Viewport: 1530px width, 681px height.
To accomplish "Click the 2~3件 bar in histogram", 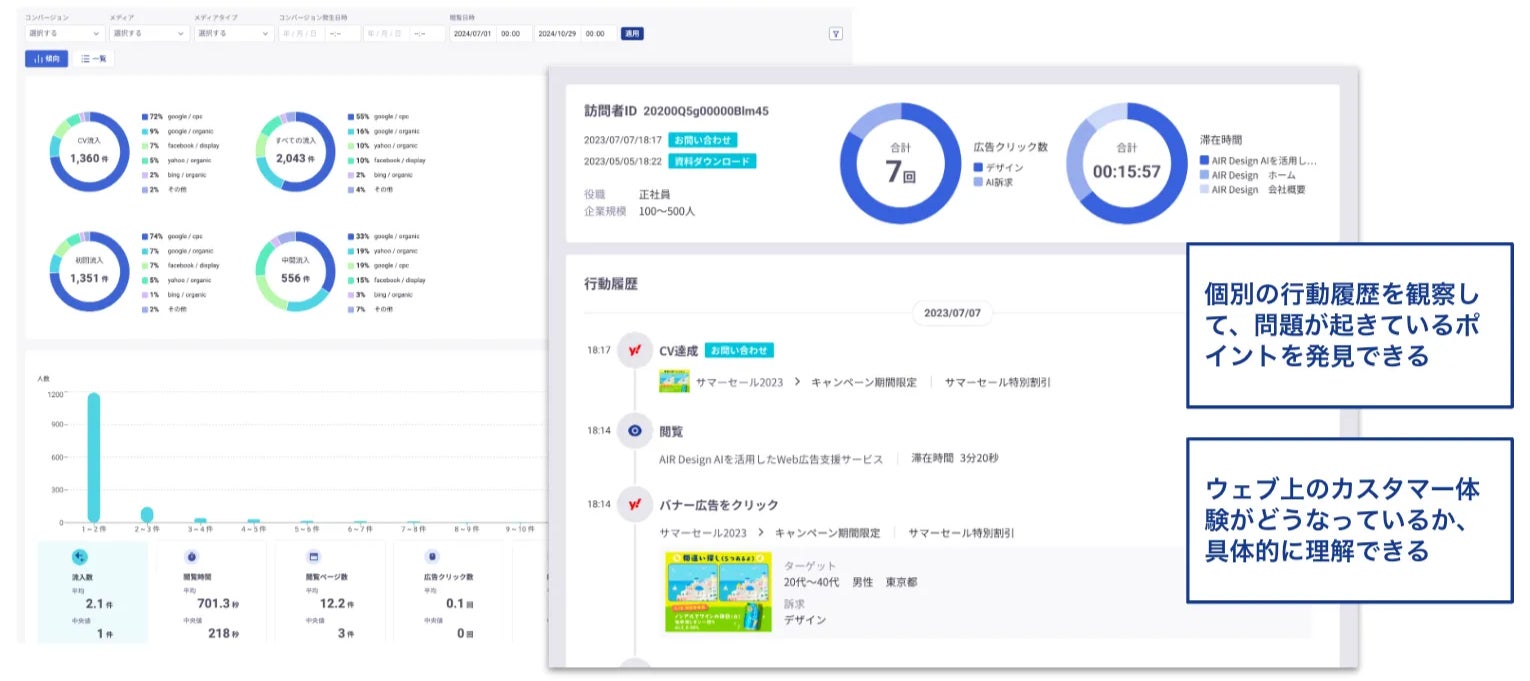I will [147, 515].
